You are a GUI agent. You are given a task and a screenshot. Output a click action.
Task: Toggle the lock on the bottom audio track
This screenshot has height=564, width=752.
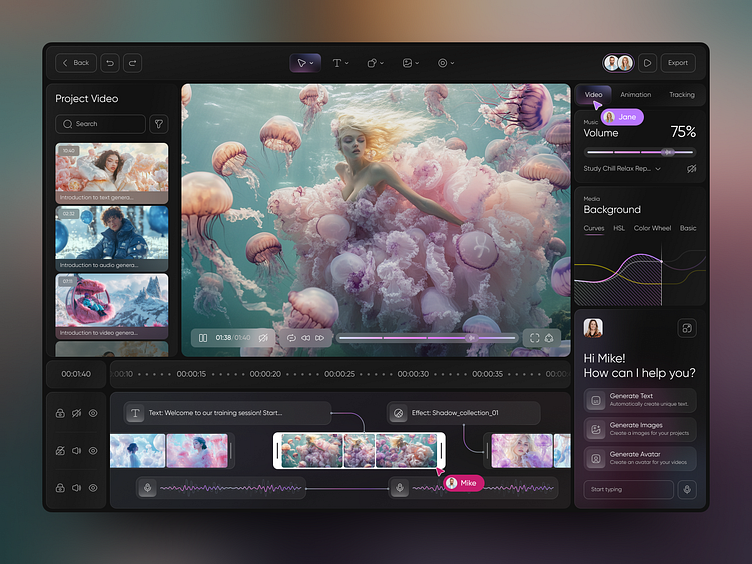coord(60,488)
